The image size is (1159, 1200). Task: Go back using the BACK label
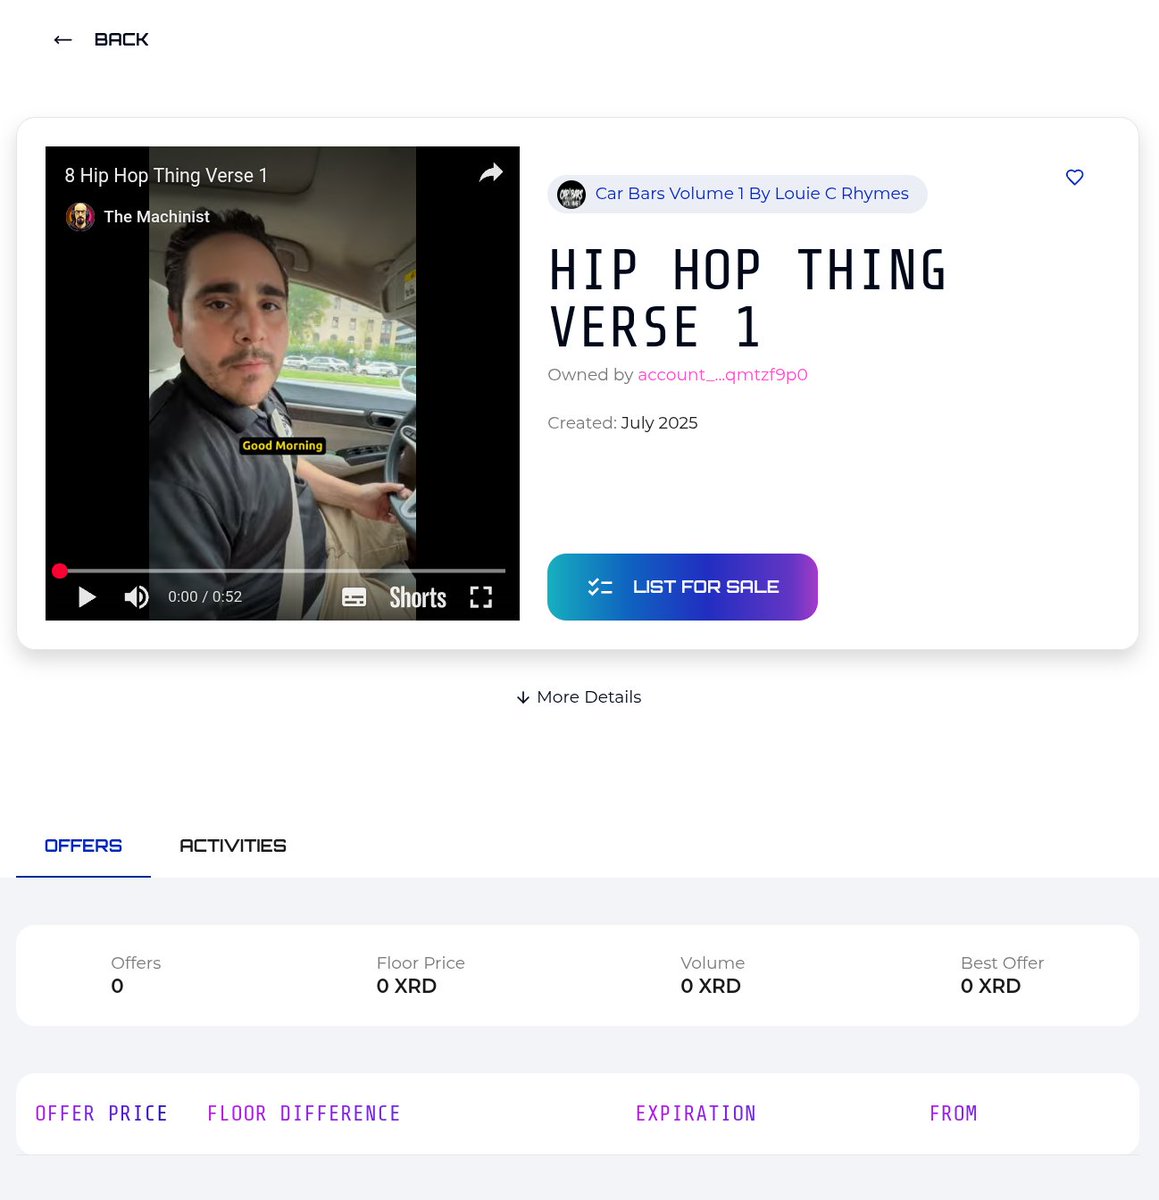(121, 40)
